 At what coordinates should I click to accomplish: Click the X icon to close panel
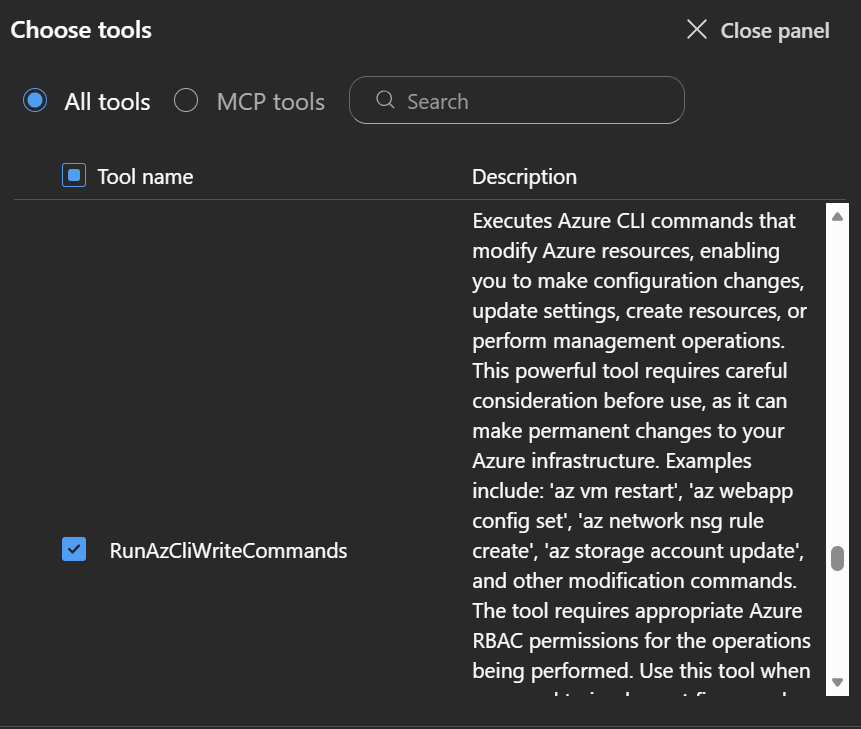697,30
